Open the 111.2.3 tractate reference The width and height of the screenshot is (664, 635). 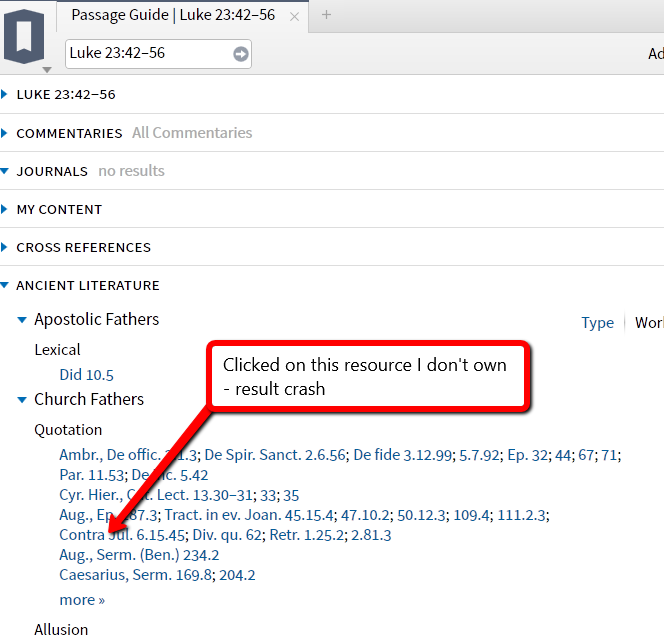click(521, 515)
